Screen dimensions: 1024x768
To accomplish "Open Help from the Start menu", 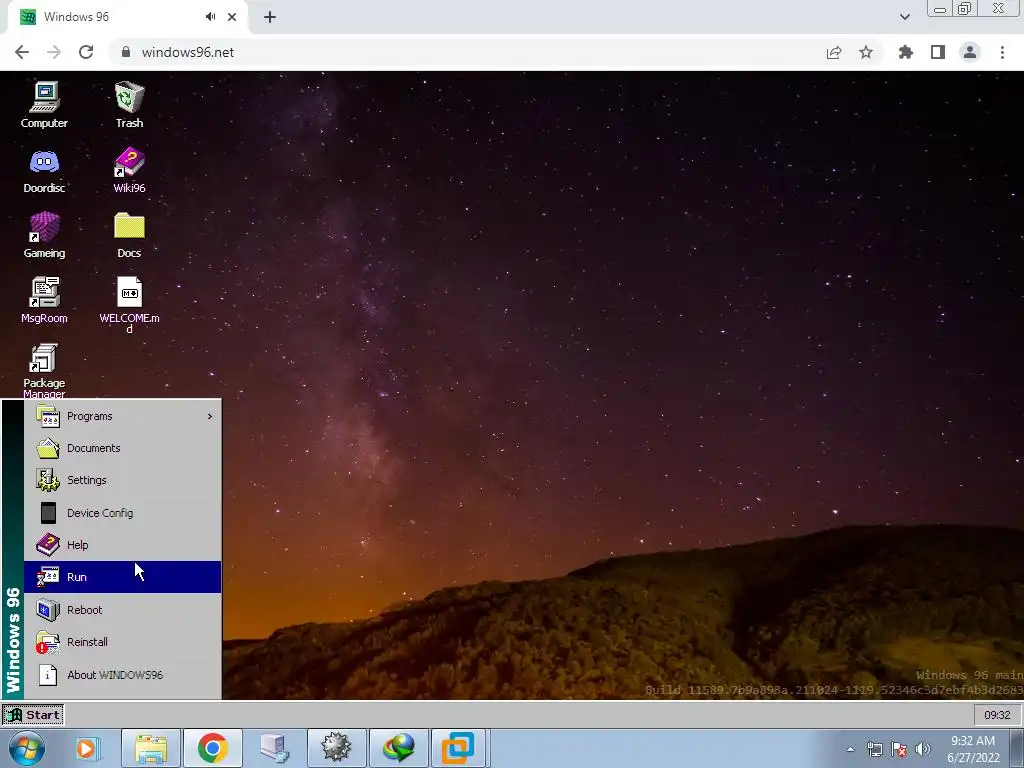I will pyautogui.click(x=123, y=545).
